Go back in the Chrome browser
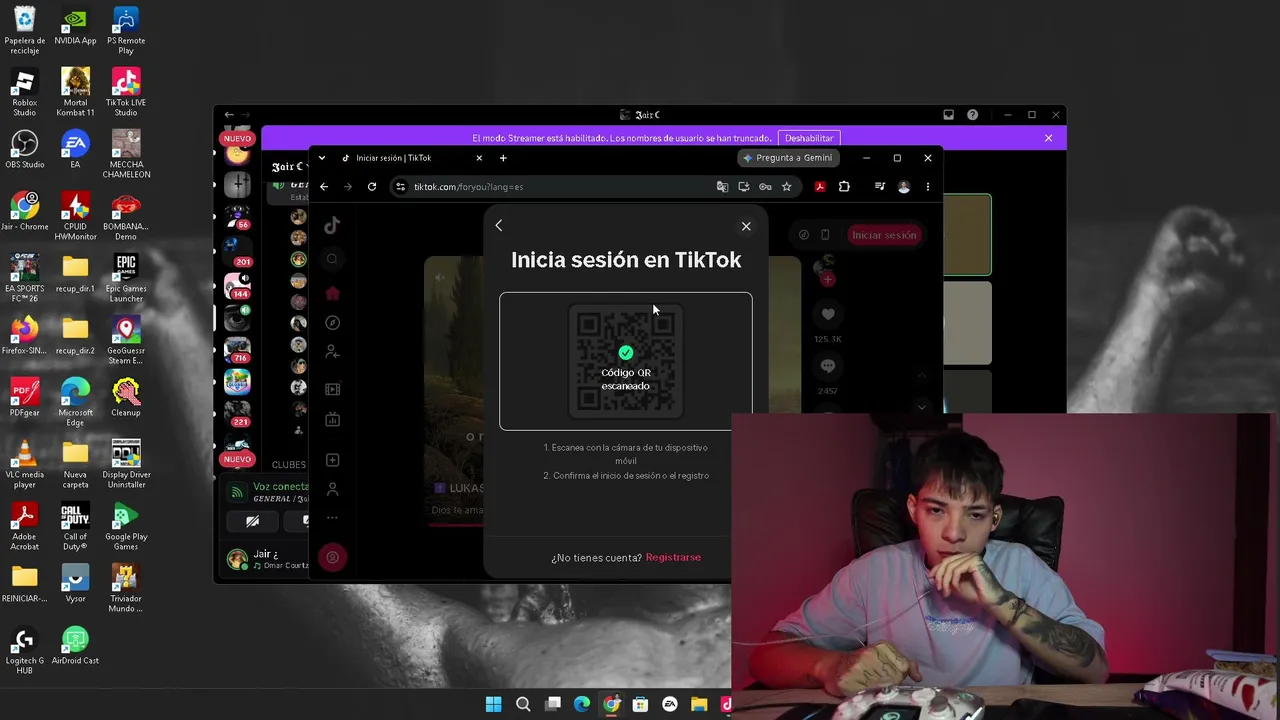The width and height of the screenshot is (1280, 720). tap(324, 187)
